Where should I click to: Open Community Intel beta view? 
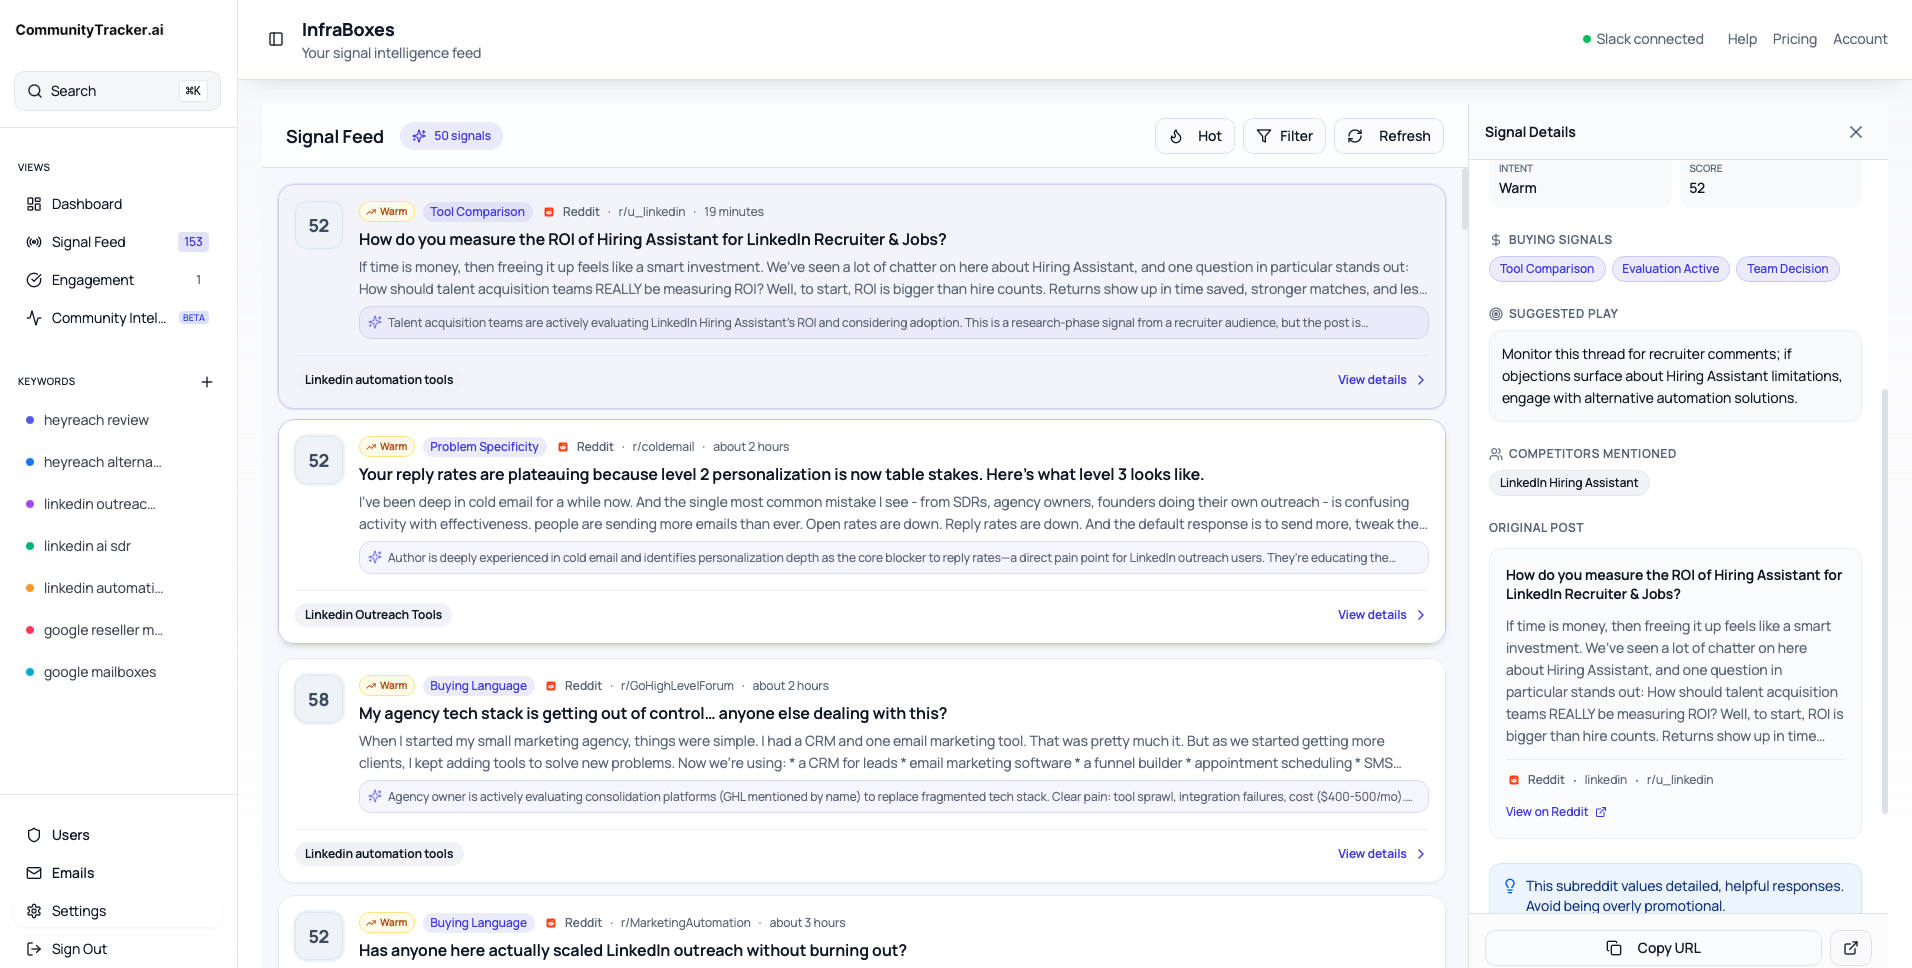point(108,318)
